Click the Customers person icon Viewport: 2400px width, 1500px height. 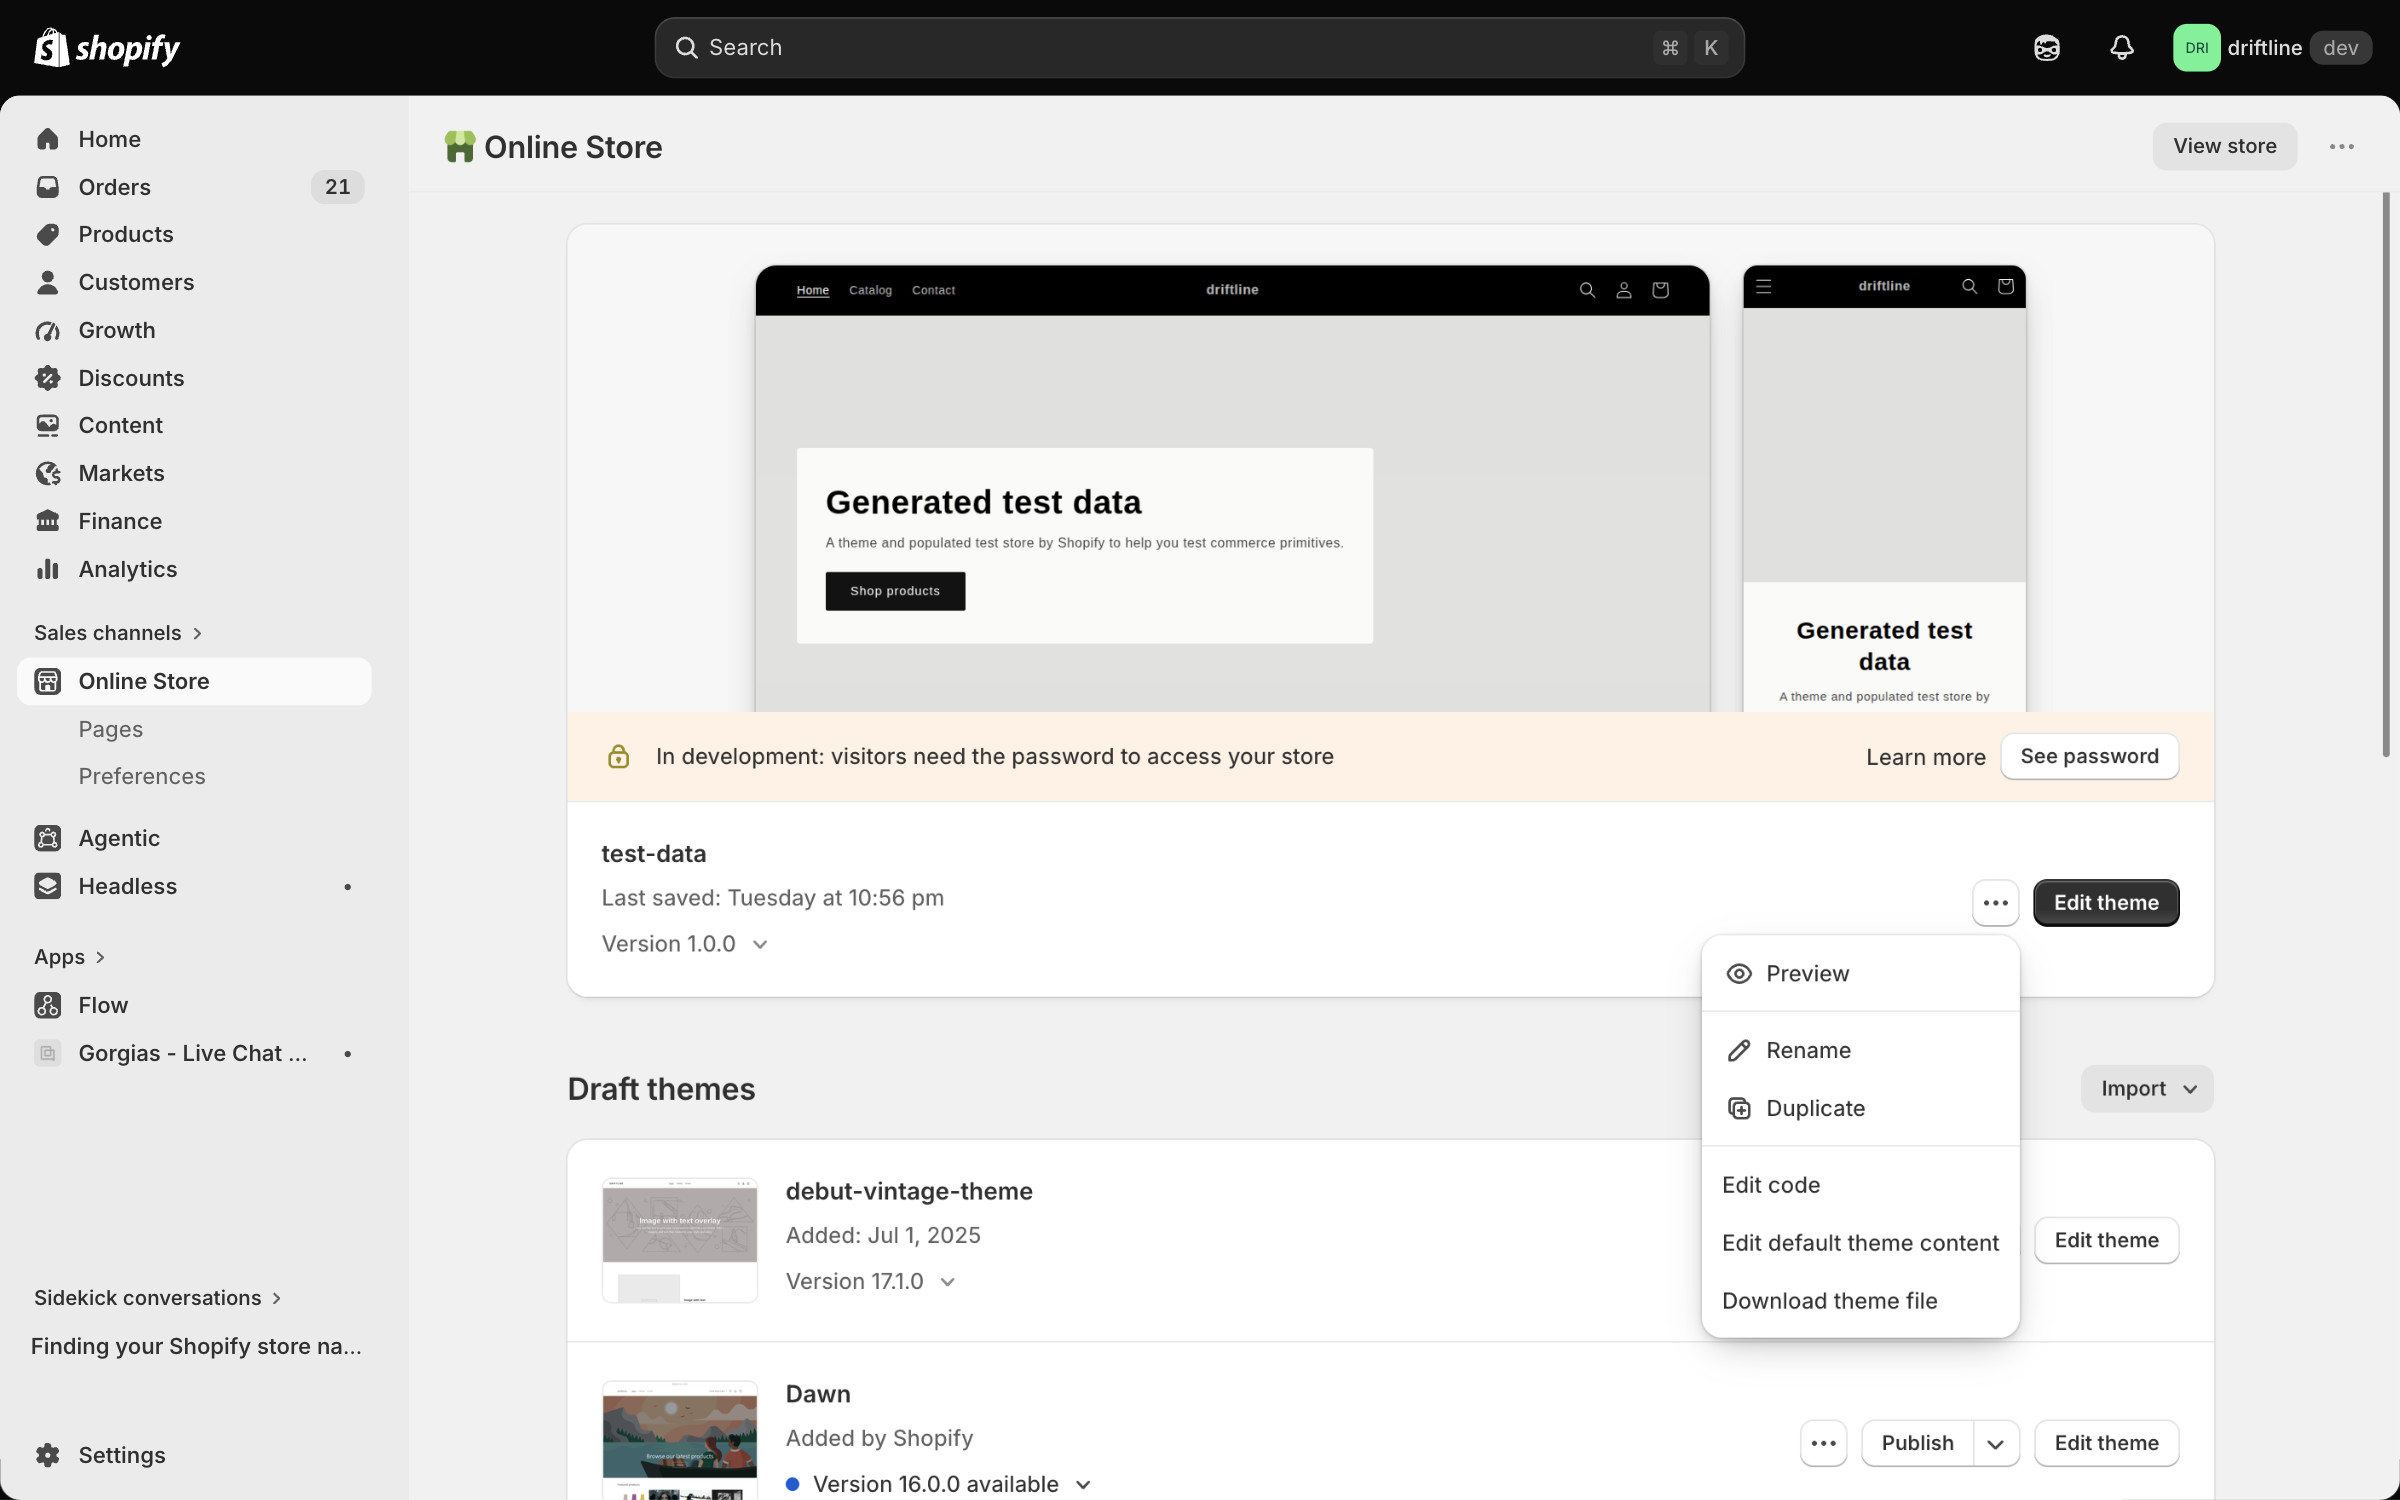[x=47, y=282]
